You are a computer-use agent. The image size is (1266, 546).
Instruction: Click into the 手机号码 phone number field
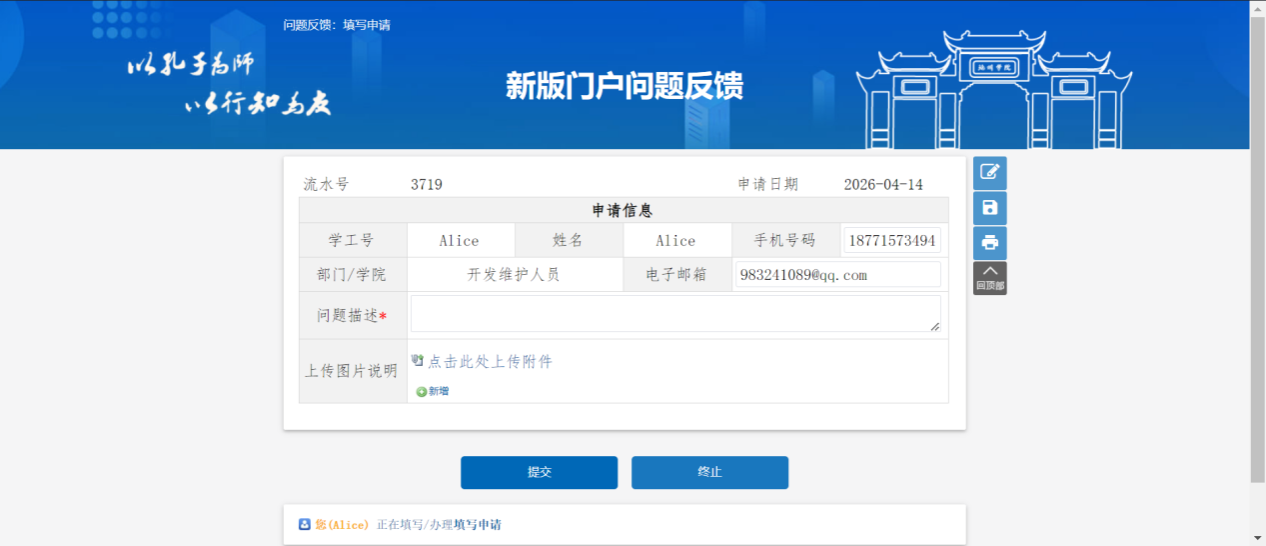click(x=891, y=241)
